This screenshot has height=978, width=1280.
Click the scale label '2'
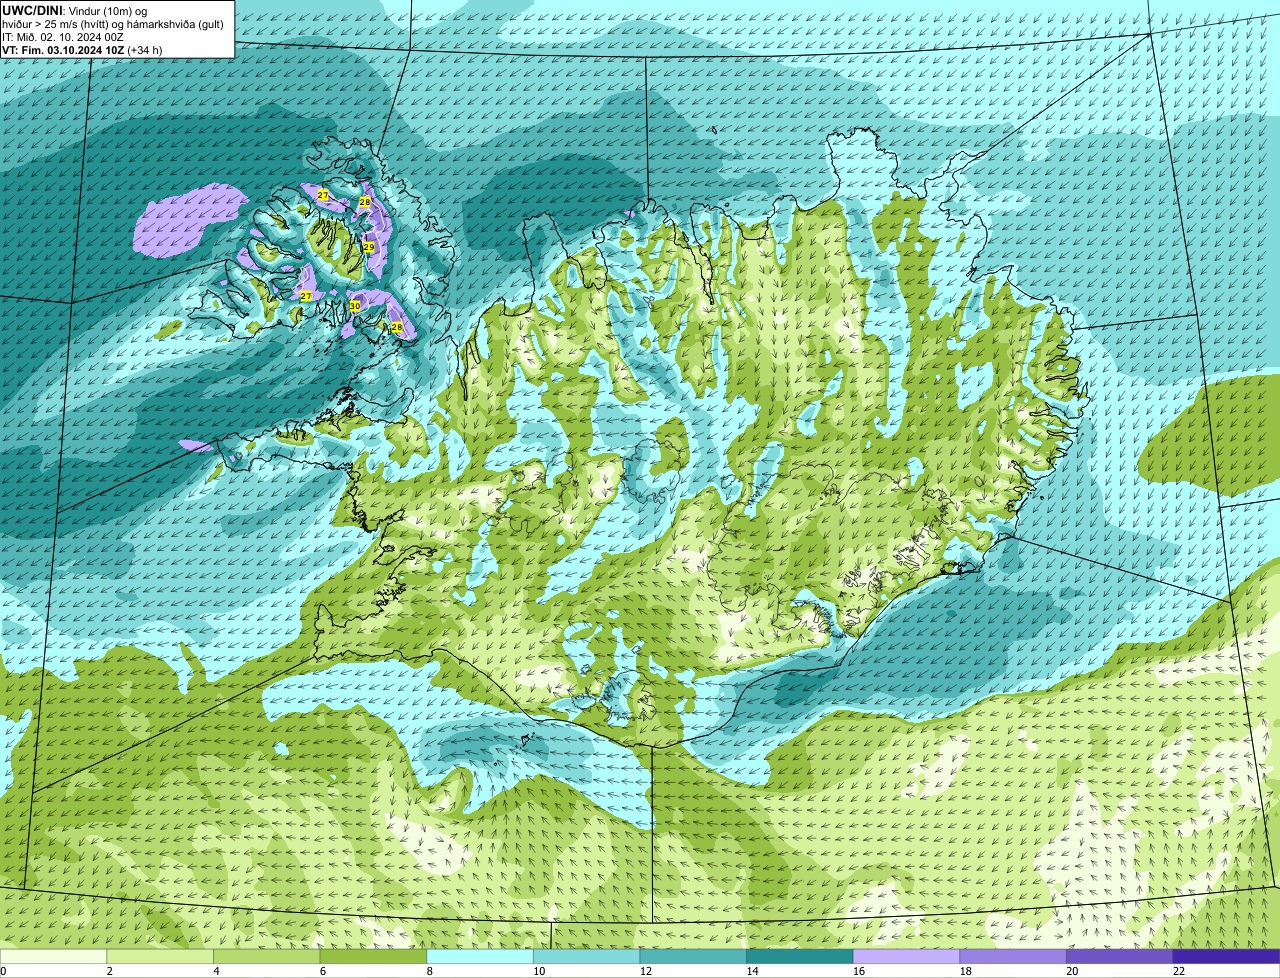tap(109, 971)
